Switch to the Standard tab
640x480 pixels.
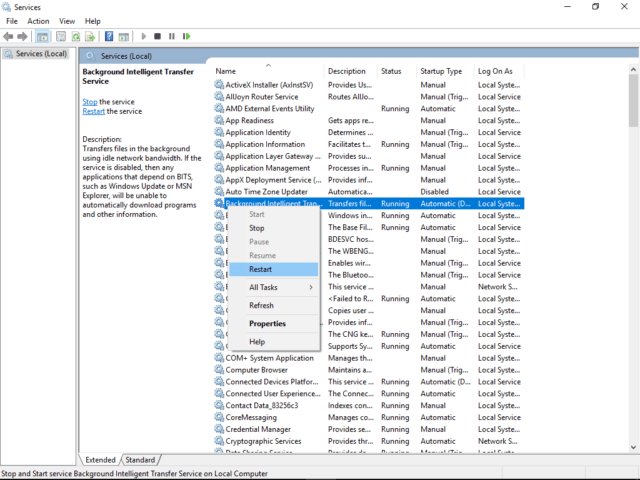(140, 460)
